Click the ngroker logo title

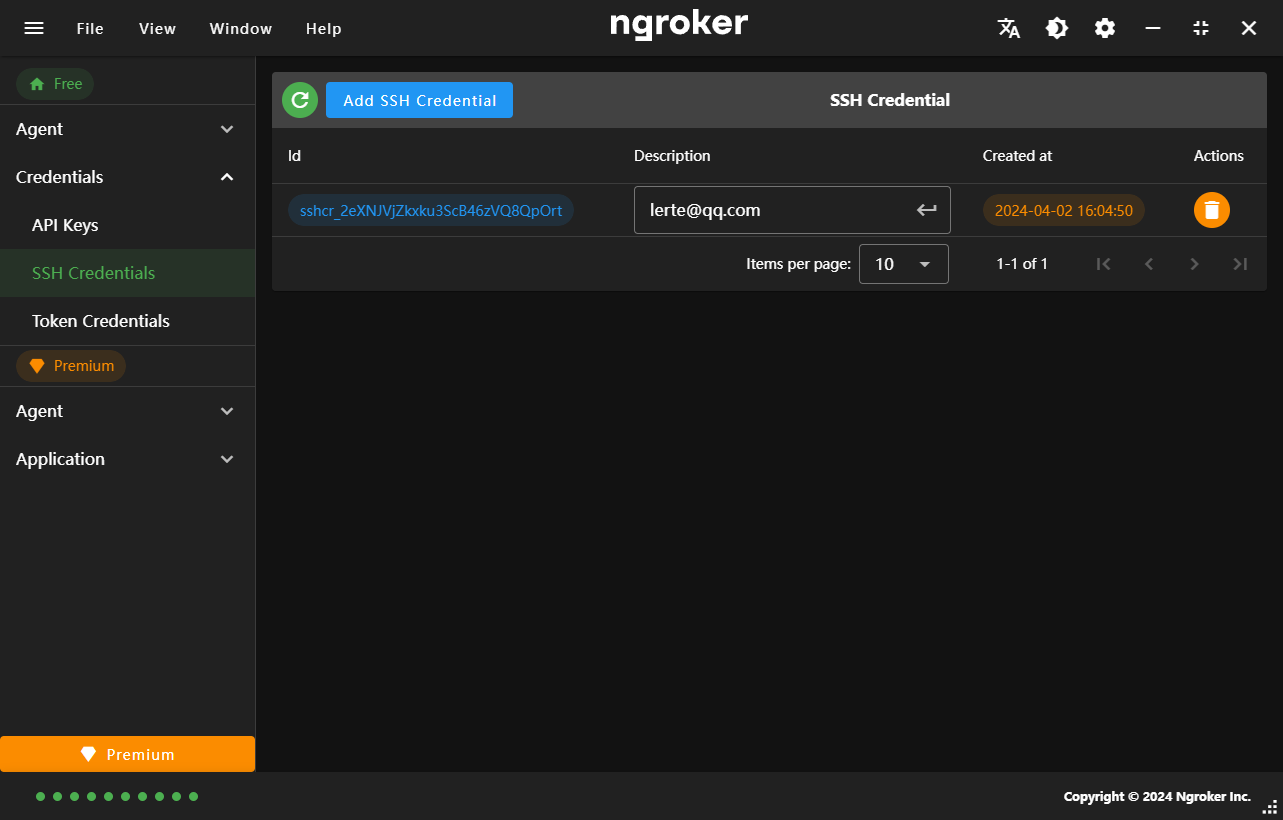pos(679,25)
